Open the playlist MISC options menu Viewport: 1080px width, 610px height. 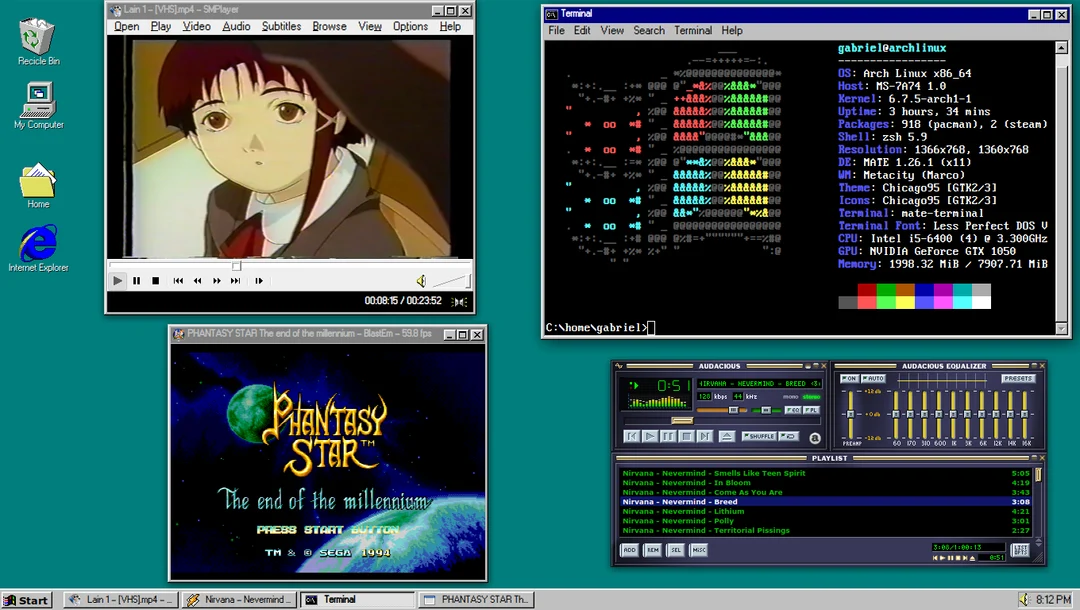click(x=699, y=550)
